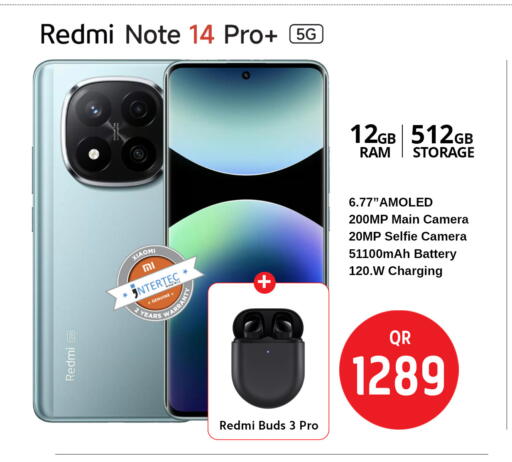Image resolution: width=512 pixels, height=462 pixels.
Task: Click the 120.W Charging spec line
Action: (395, 271)
